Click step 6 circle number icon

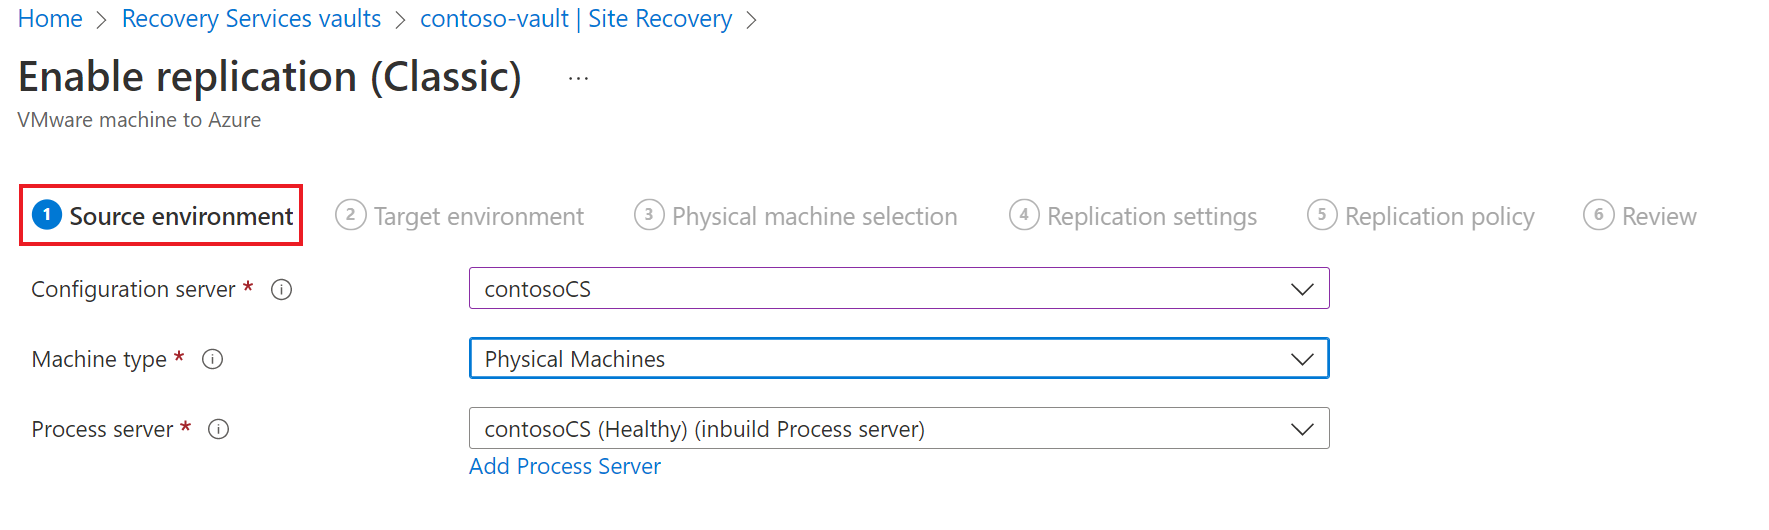[1598, 215]
